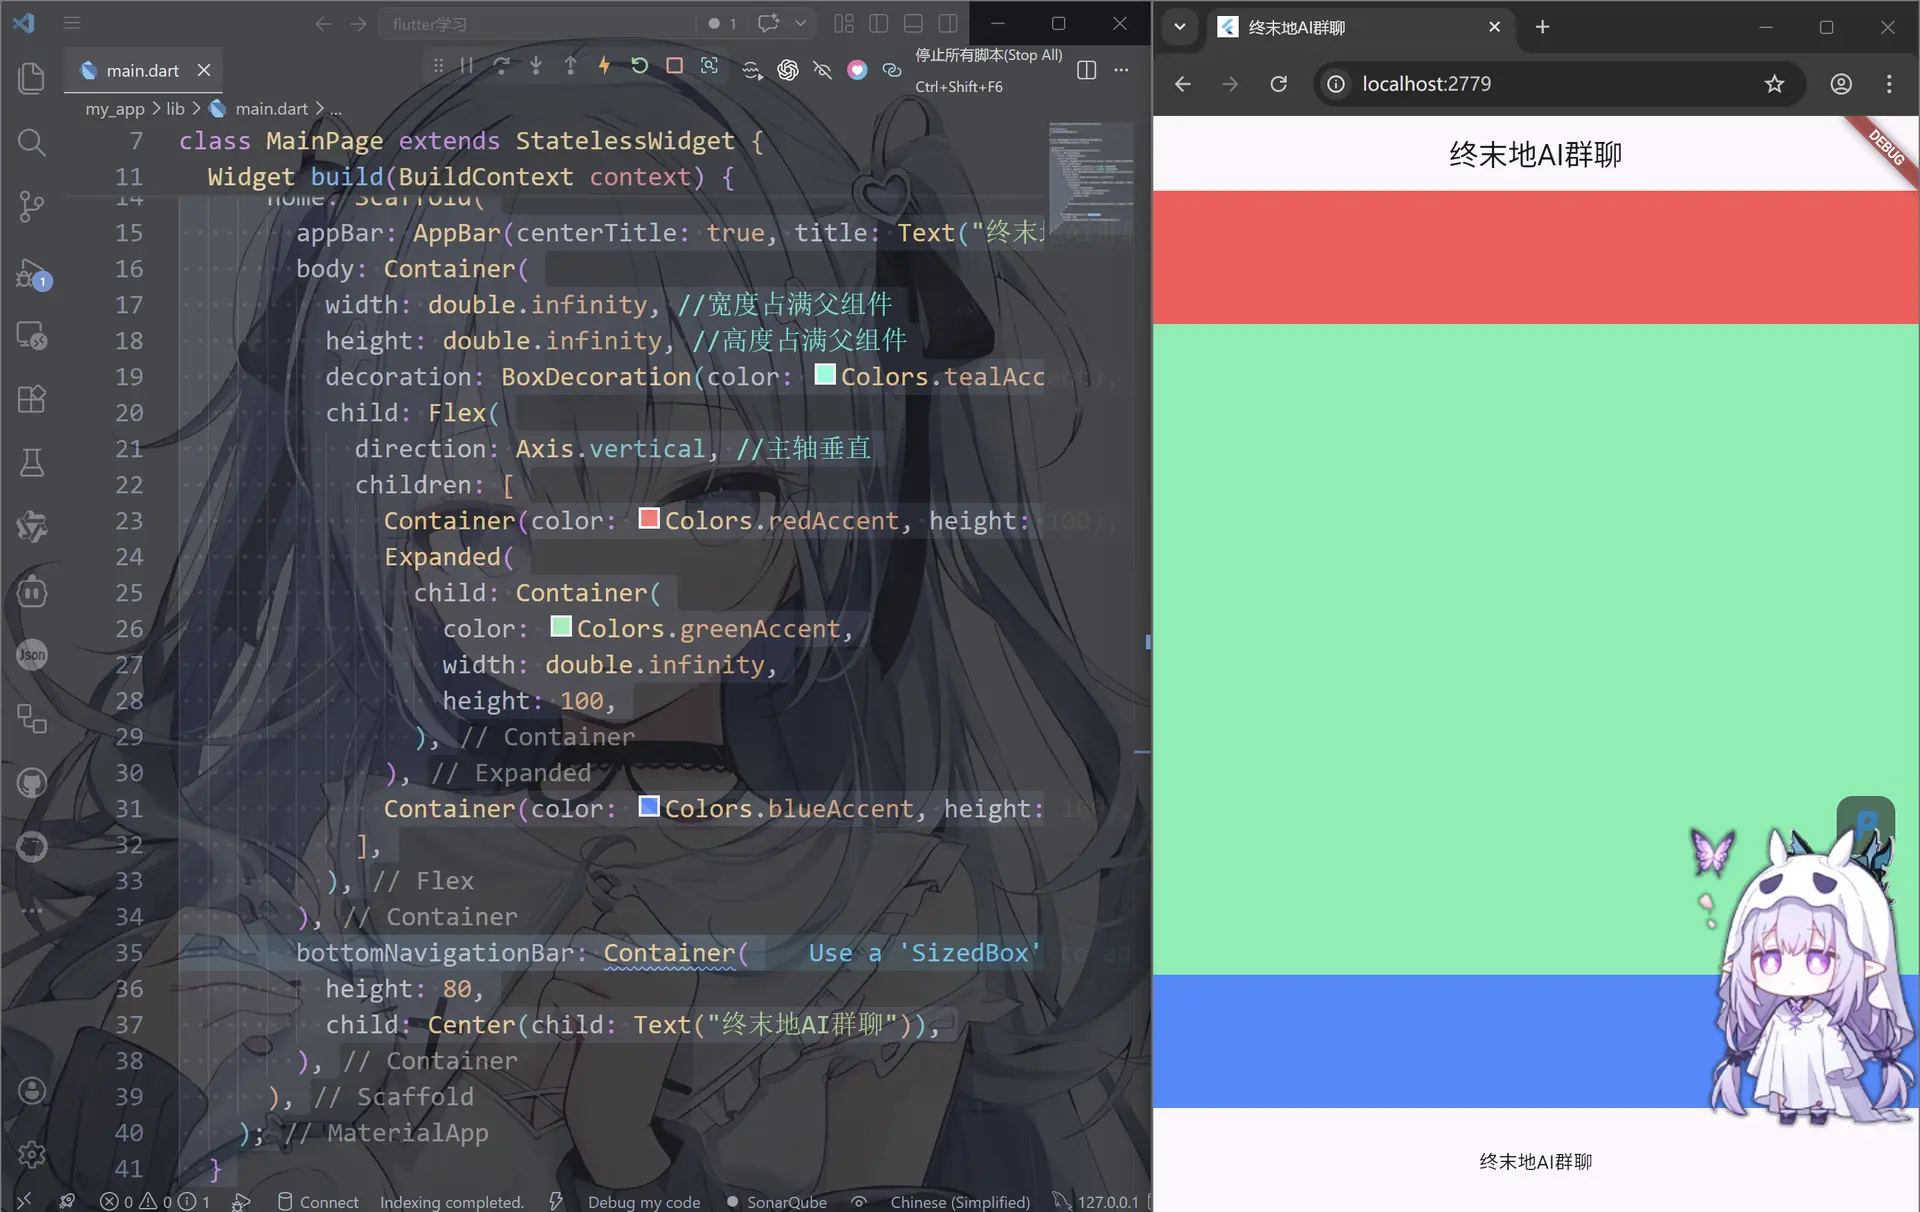Open Customize Layout in title bar

click(x=844, y=23)
